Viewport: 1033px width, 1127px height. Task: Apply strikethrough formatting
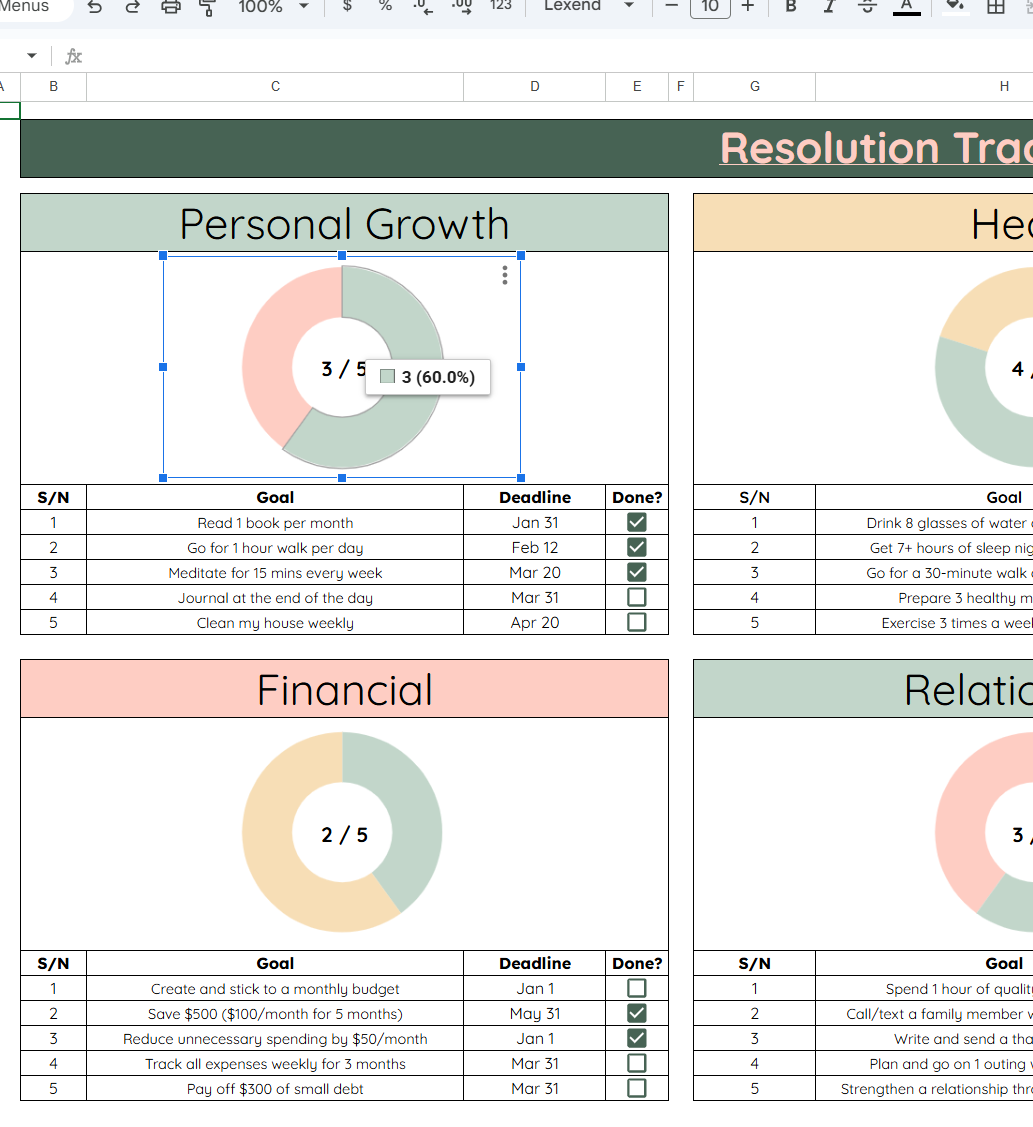pos(868,6)
